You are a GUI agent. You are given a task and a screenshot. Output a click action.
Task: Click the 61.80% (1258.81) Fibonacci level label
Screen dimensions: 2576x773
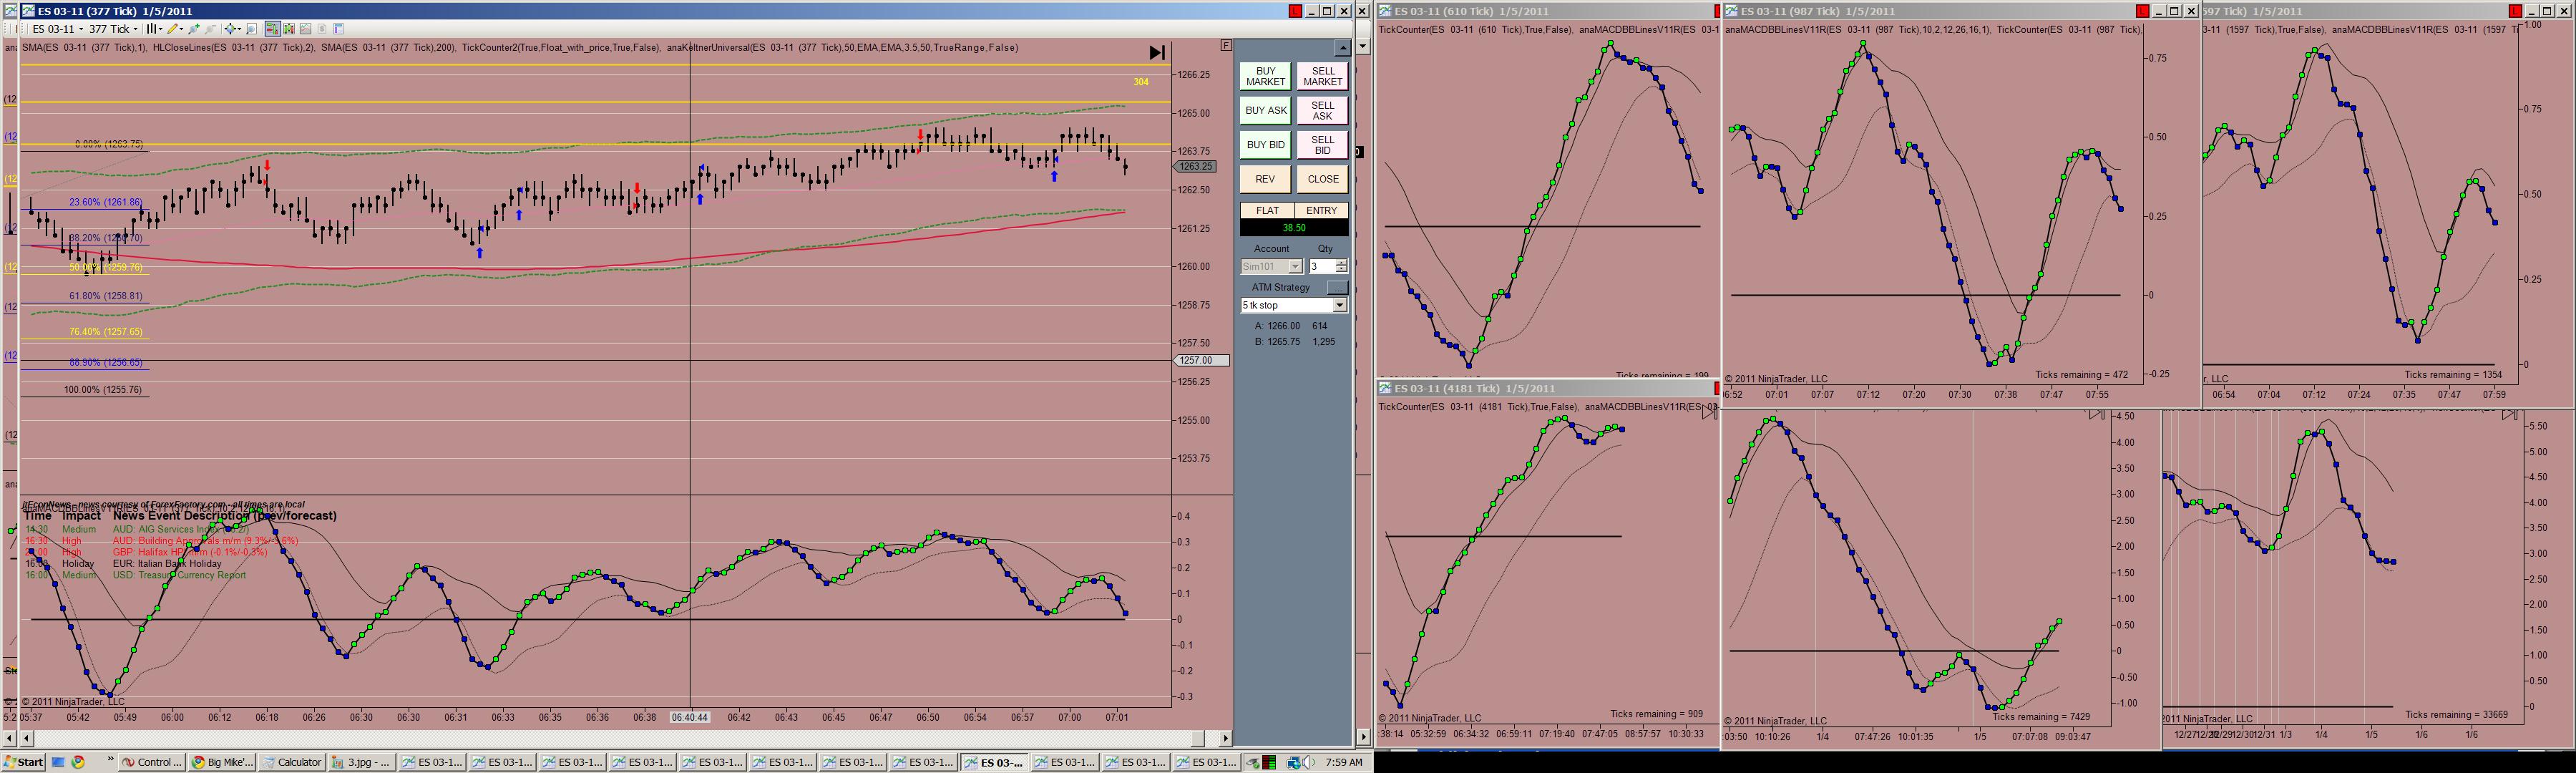[x=105, y=296]
